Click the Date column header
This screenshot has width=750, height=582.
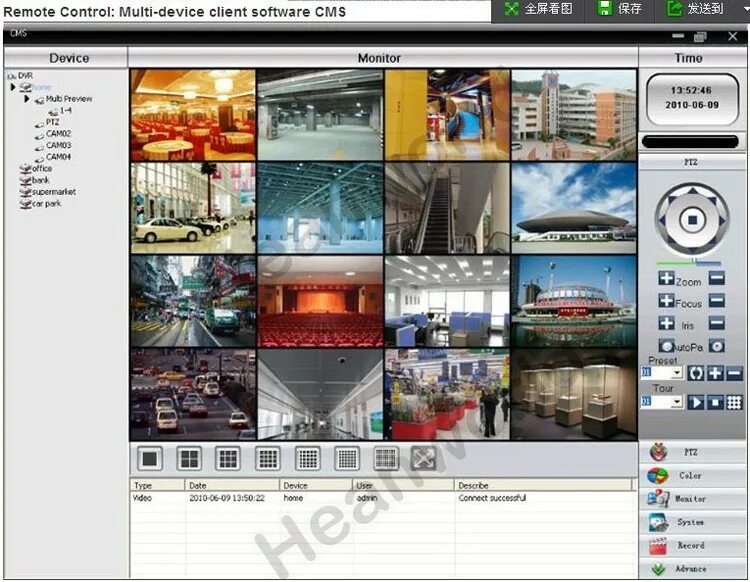[232, 485]
